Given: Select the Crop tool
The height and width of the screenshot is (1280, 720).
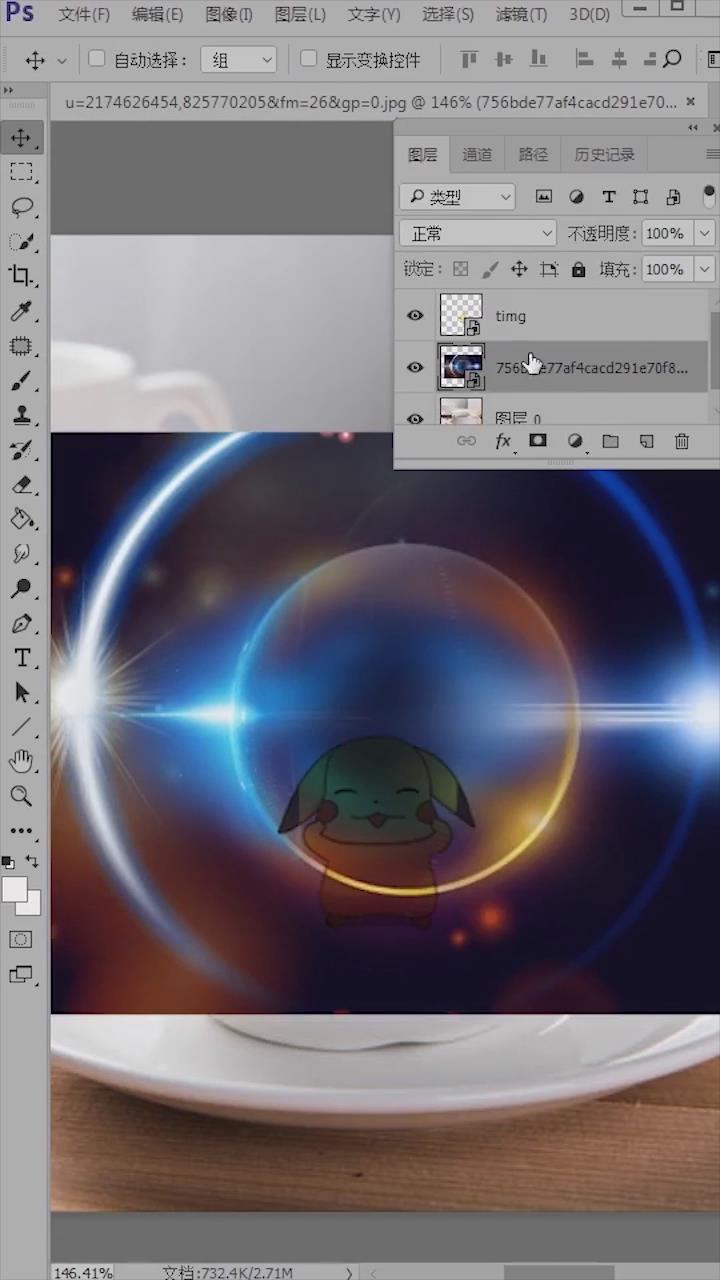Looking at the screenshot, I should coord(21,277).
